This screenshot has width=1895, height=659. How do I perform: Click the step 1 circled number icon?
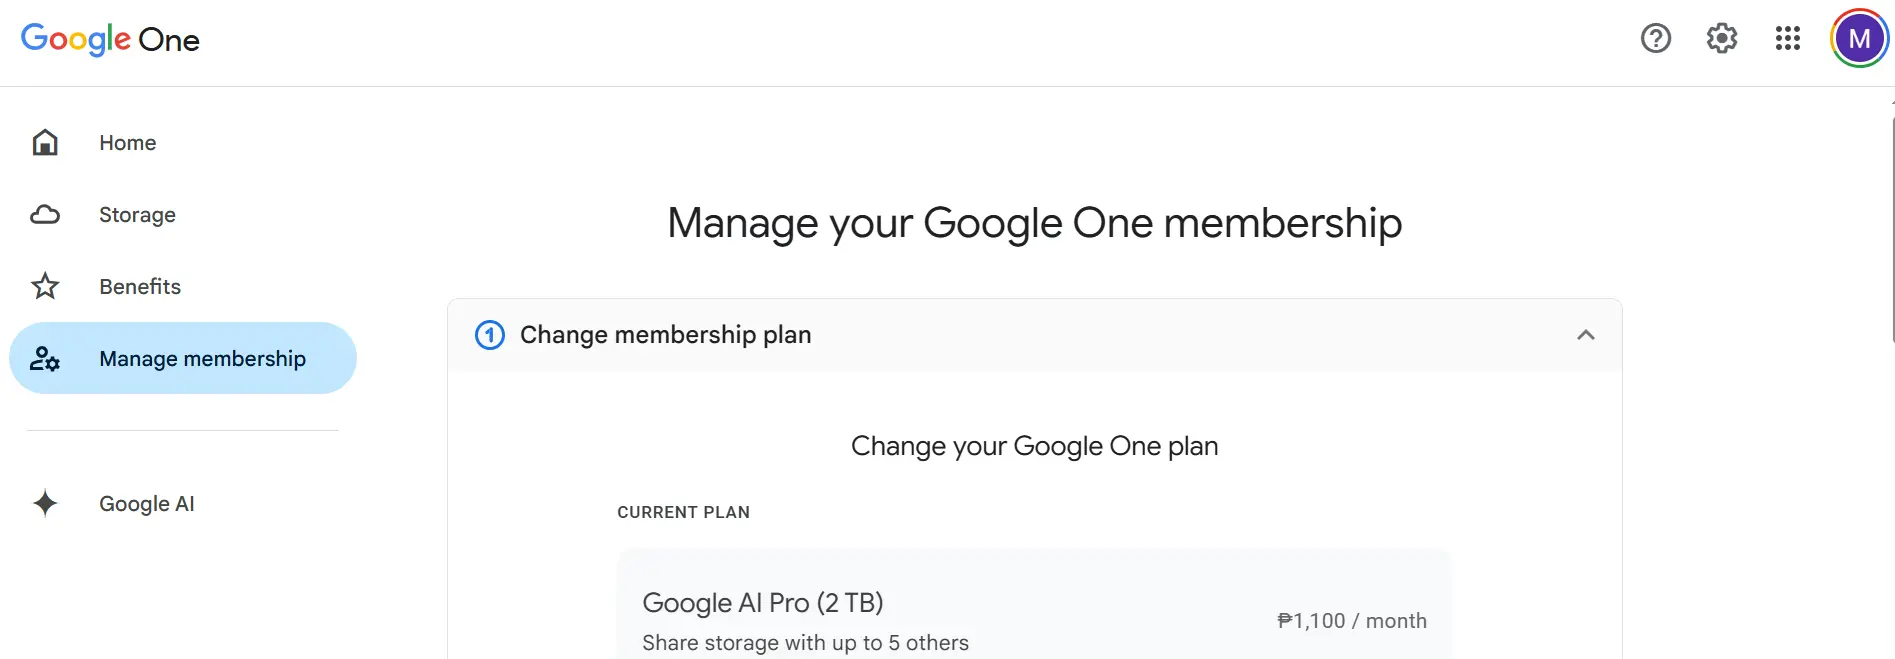(x=490, y=335)
